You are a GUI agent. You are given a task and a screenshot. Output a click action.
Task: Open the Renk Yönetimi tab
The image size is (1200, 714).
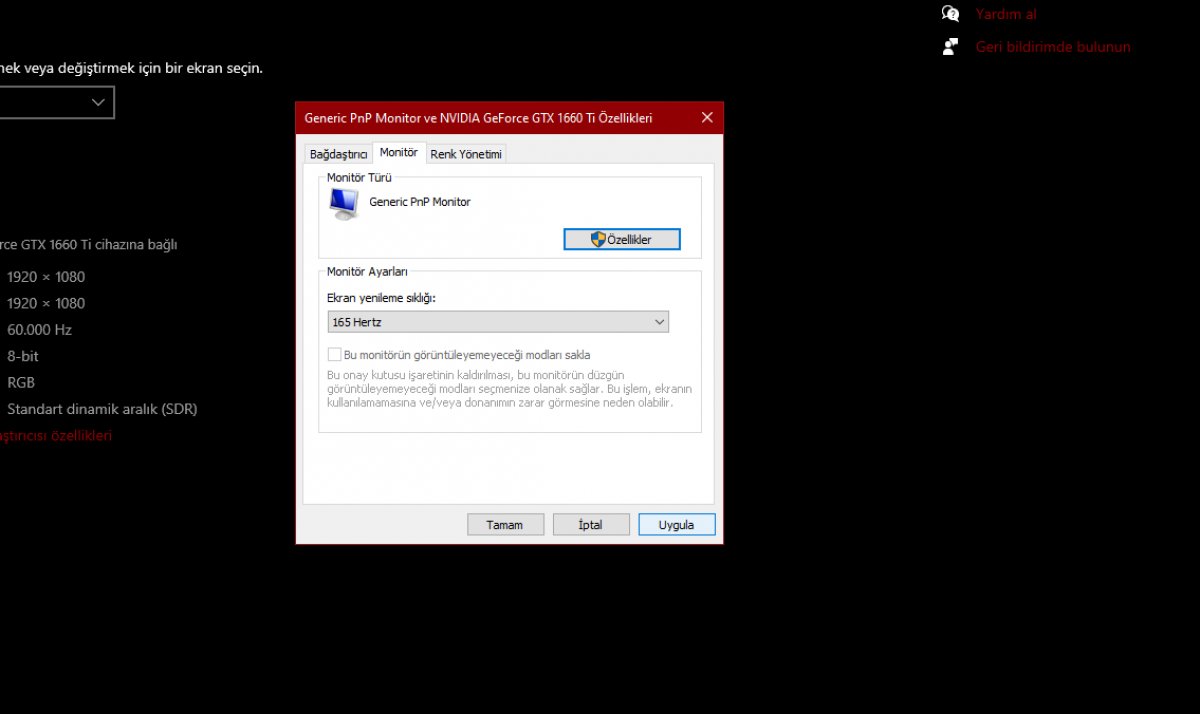point(466,154)
